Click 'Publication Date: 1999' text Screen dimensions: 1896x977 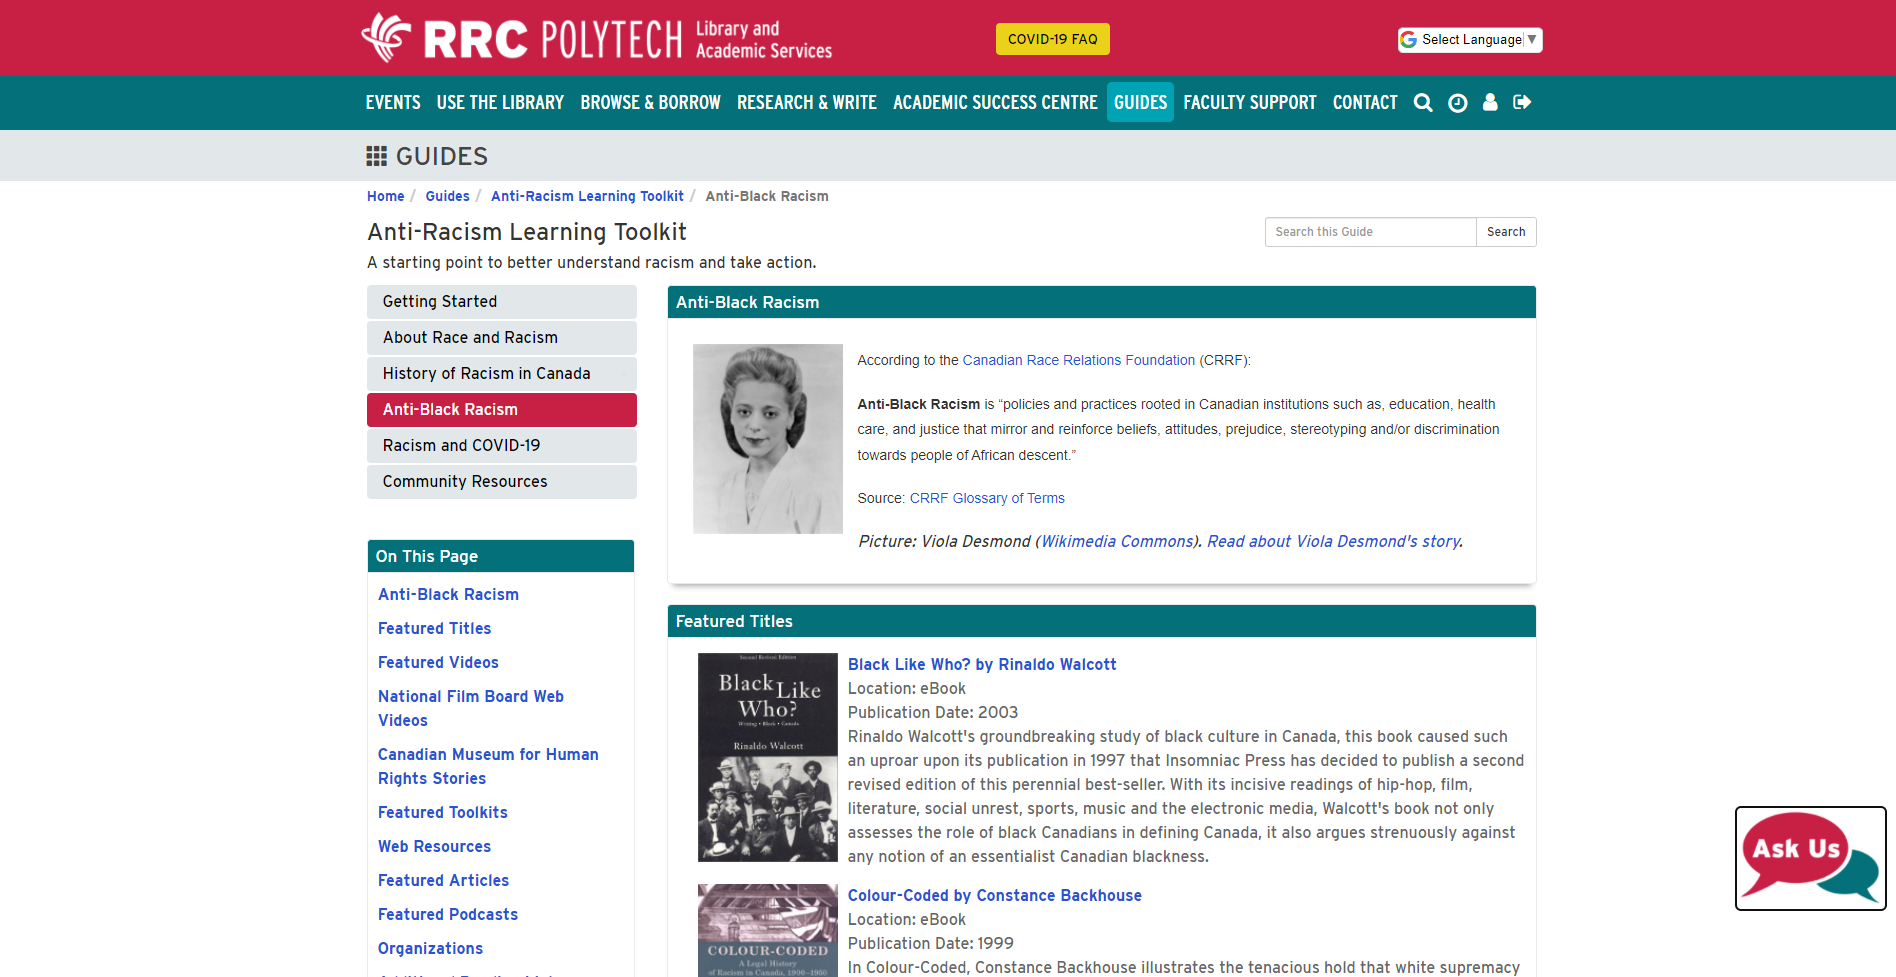pyautogui.click(x=931, y=943)
